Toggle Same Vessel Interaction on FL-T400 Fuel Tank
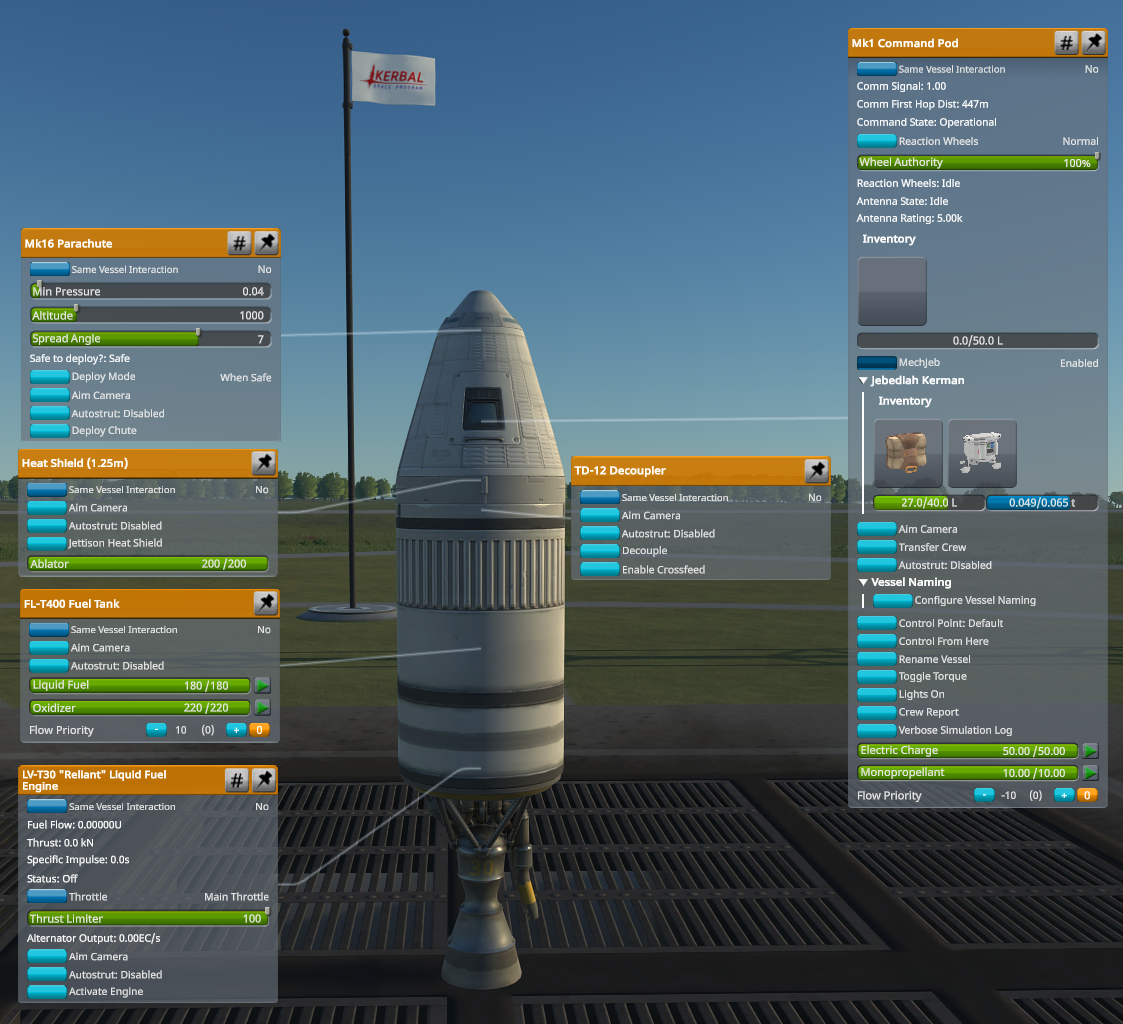Screen dimensions: 1123x1024 tap(49, 629)
